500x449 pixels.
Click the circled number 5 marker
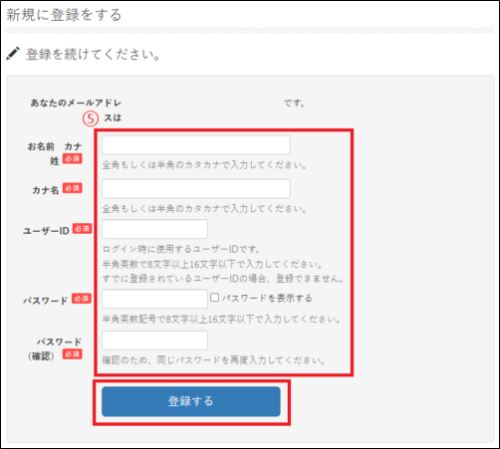coord(91,119)
